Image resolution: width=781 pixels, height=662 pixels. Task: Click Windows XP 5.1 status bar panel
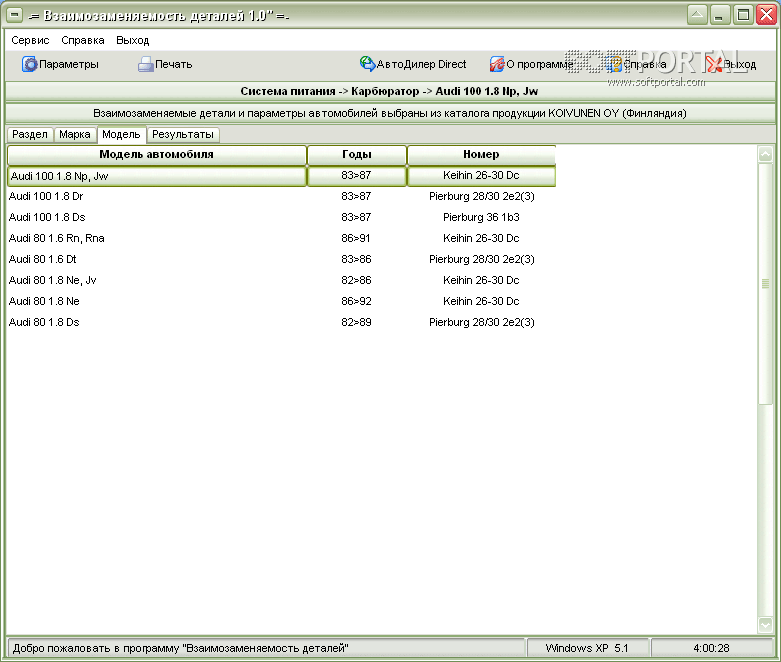coord(587,648)
